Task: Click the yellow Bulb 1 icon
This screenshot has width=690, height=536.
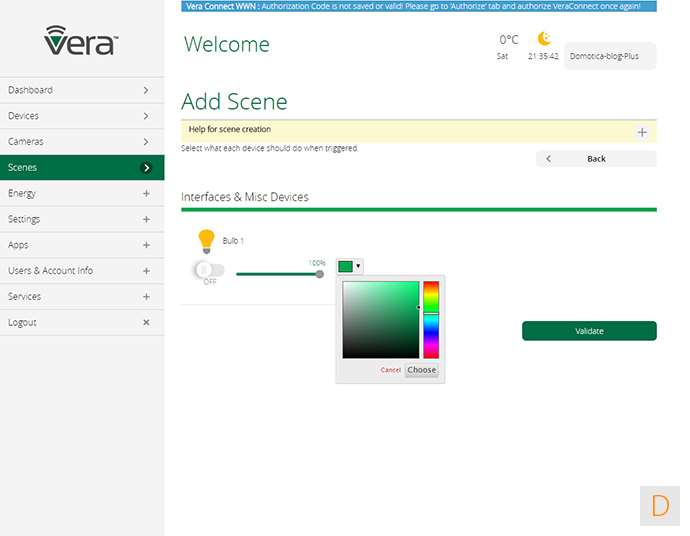Action: (207, 240)
